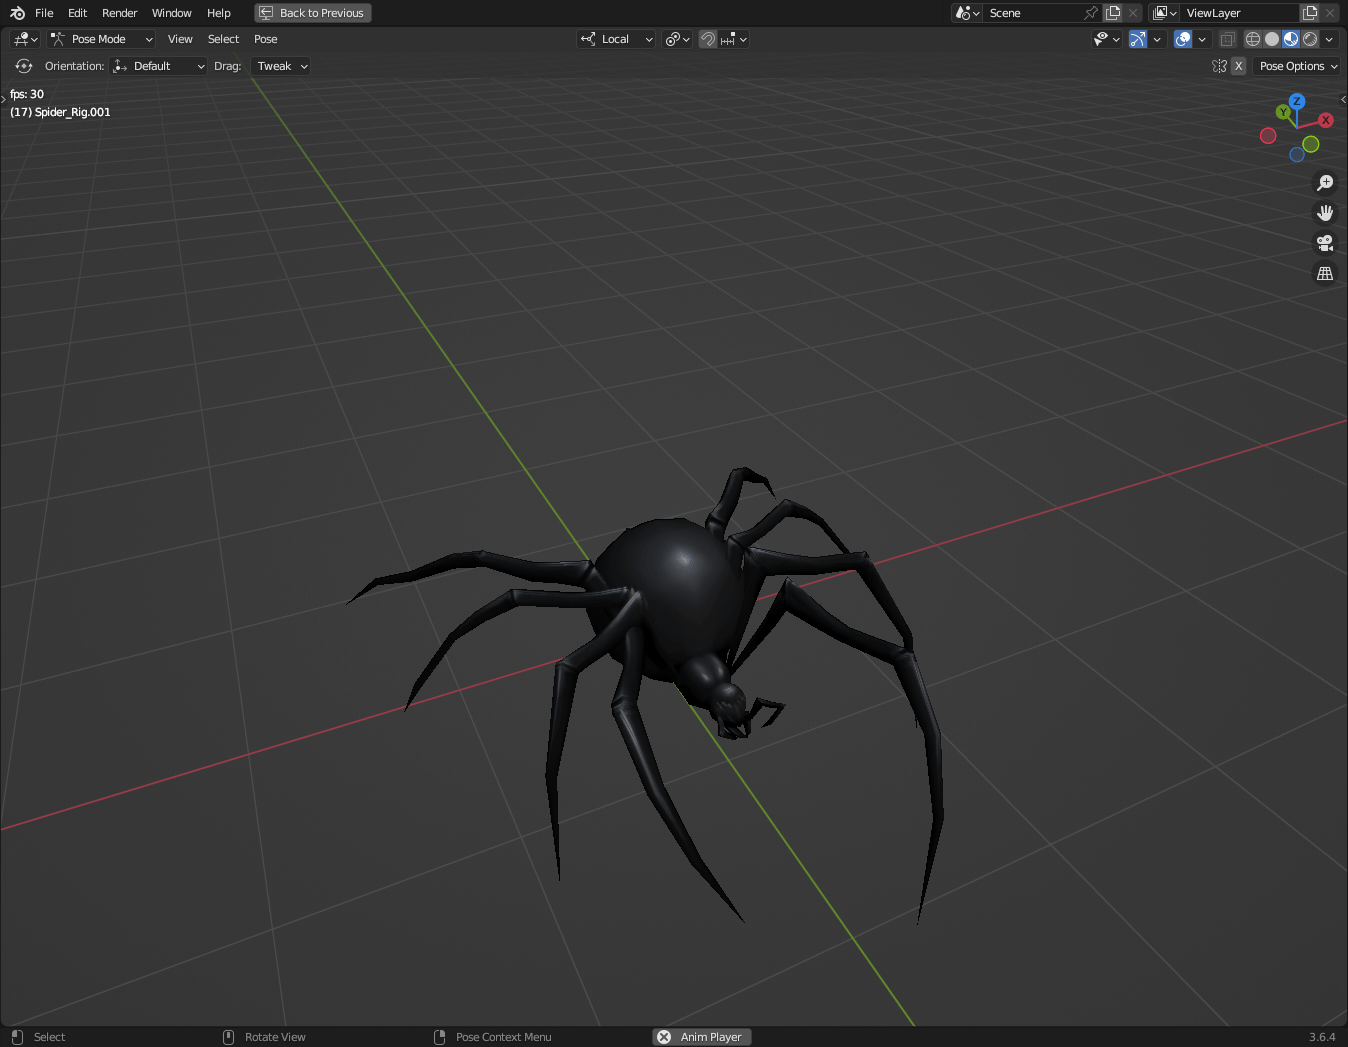Click the Scene name field
Screen dimensions: 1348x1047
point(1032,13)
